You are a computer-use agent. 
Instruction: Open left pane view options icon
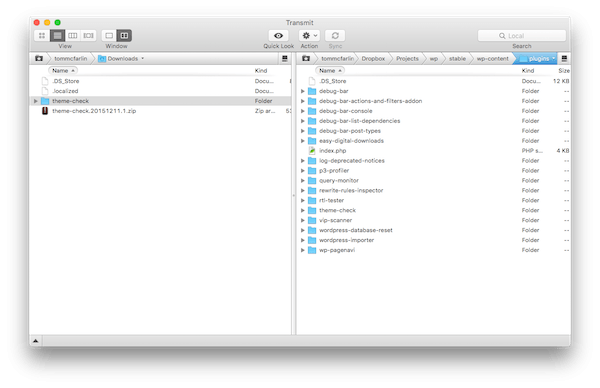[x=285, y=59]
